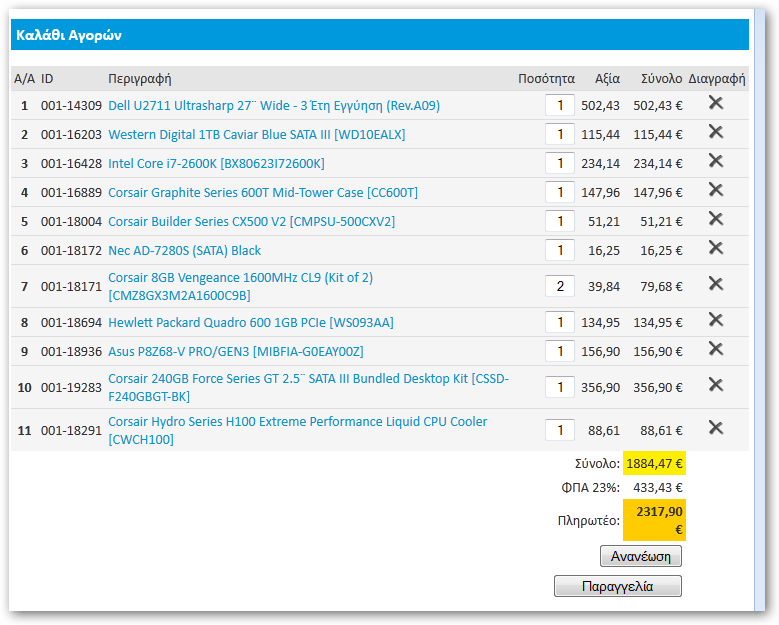Remove Western Digital 1TB Caviar Blue item
The height and width of the screenshot is (625, 779).
[x=715, y=132]
